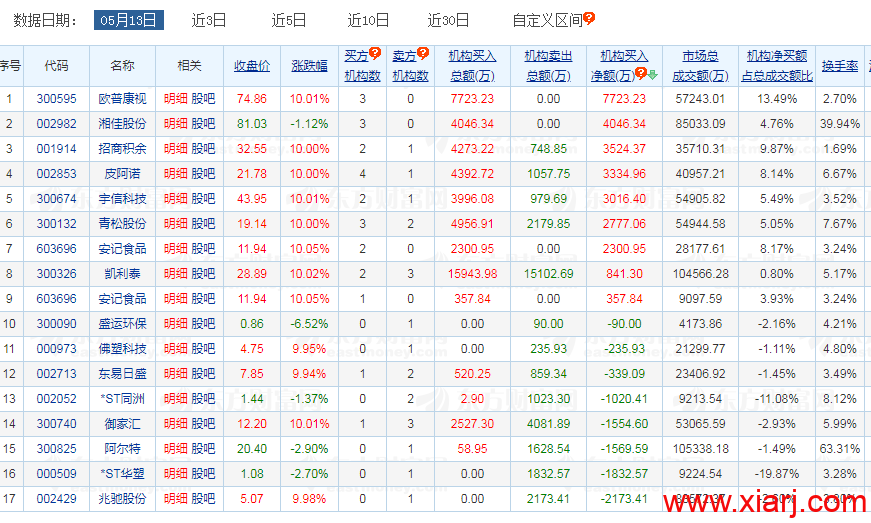This screenshot has height=523, width=871.
Task: Open stock code 300326
Action: 57,274
